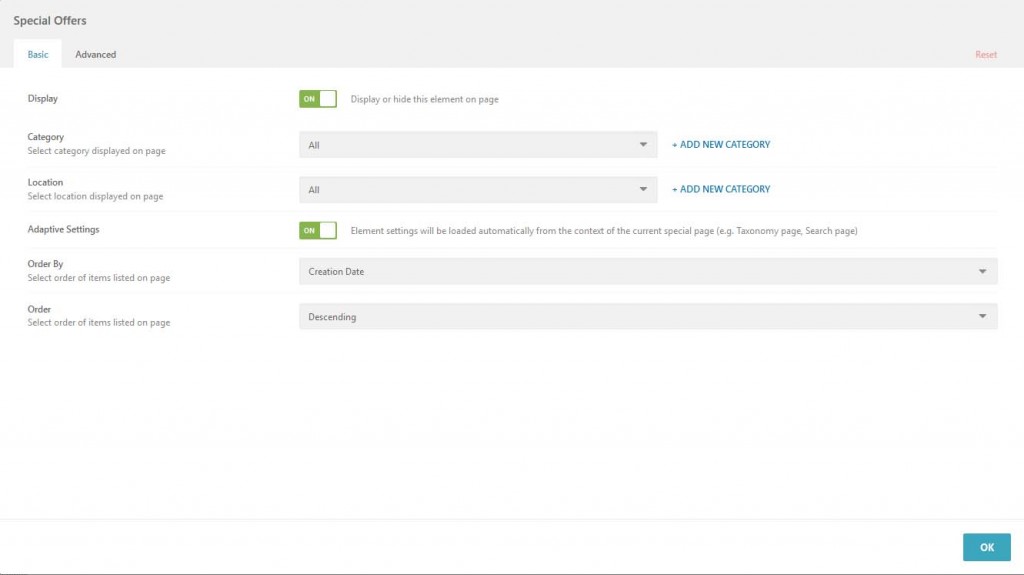Open the Location dropdown
Viewport: 1024px width, 575px height.
click(x=478, y=189)
